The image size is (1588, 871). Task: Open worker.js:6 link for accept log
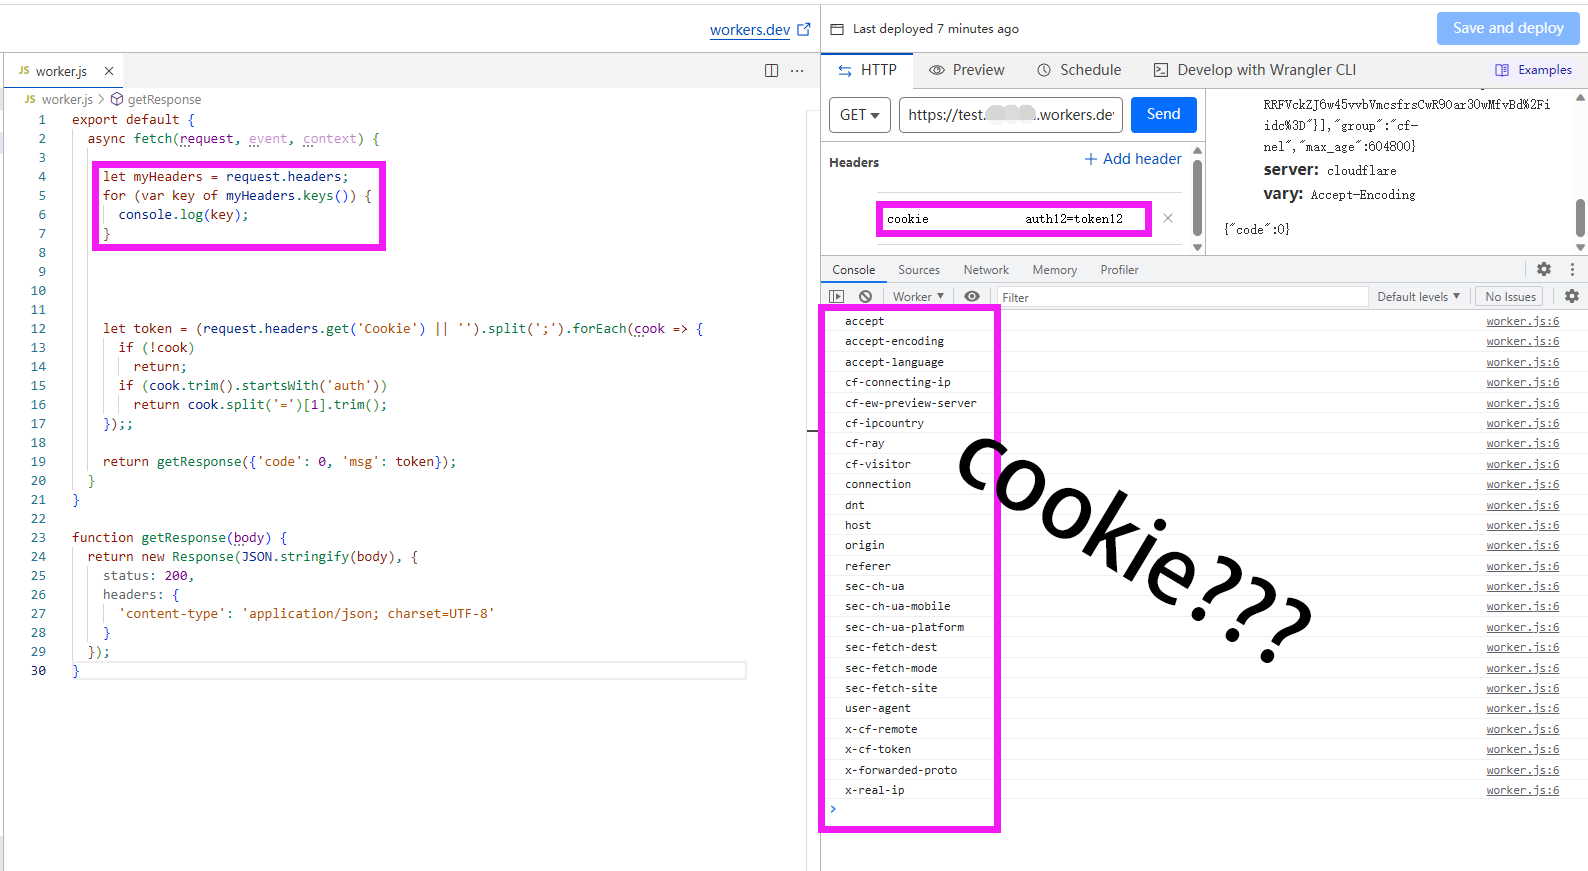[1522, 321]
